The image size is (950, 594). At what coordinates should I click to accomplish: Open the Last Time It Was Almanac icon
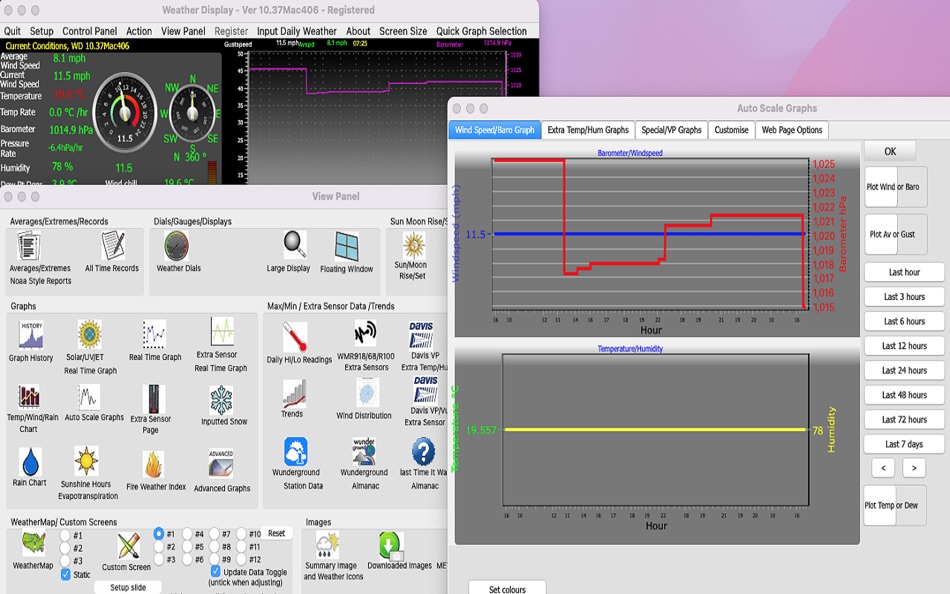(x=424, y=452)
